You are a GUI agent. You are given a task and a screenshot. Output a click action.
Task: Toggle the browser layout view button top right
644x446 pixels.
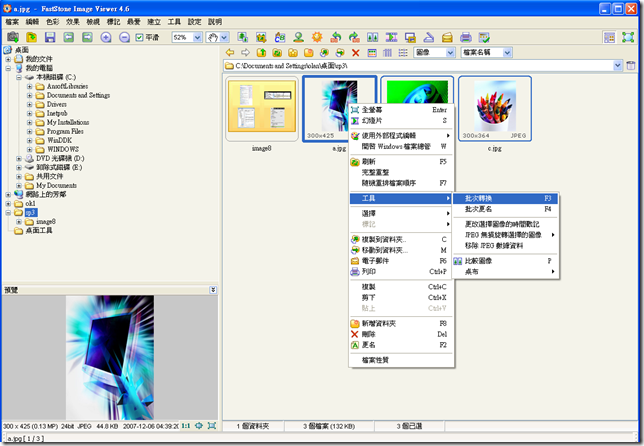pos(610,37)
